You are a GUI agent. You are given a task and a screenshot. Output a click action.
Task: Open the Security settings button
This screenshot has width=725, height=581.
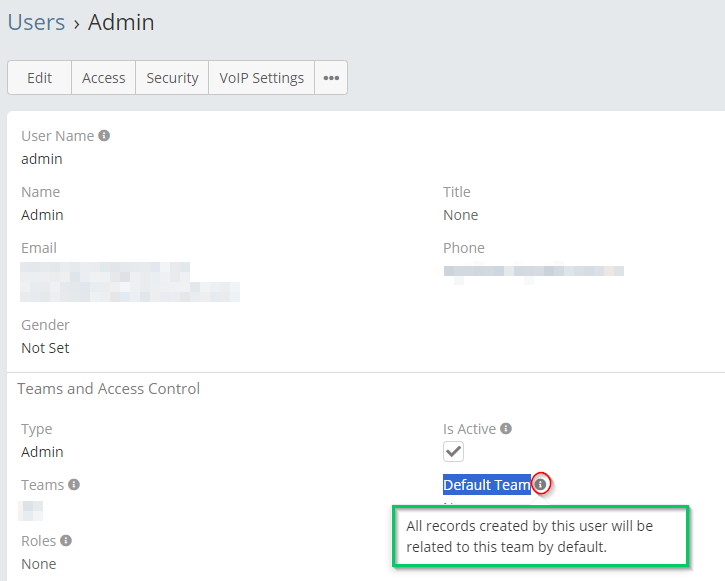tap(172, 78)
